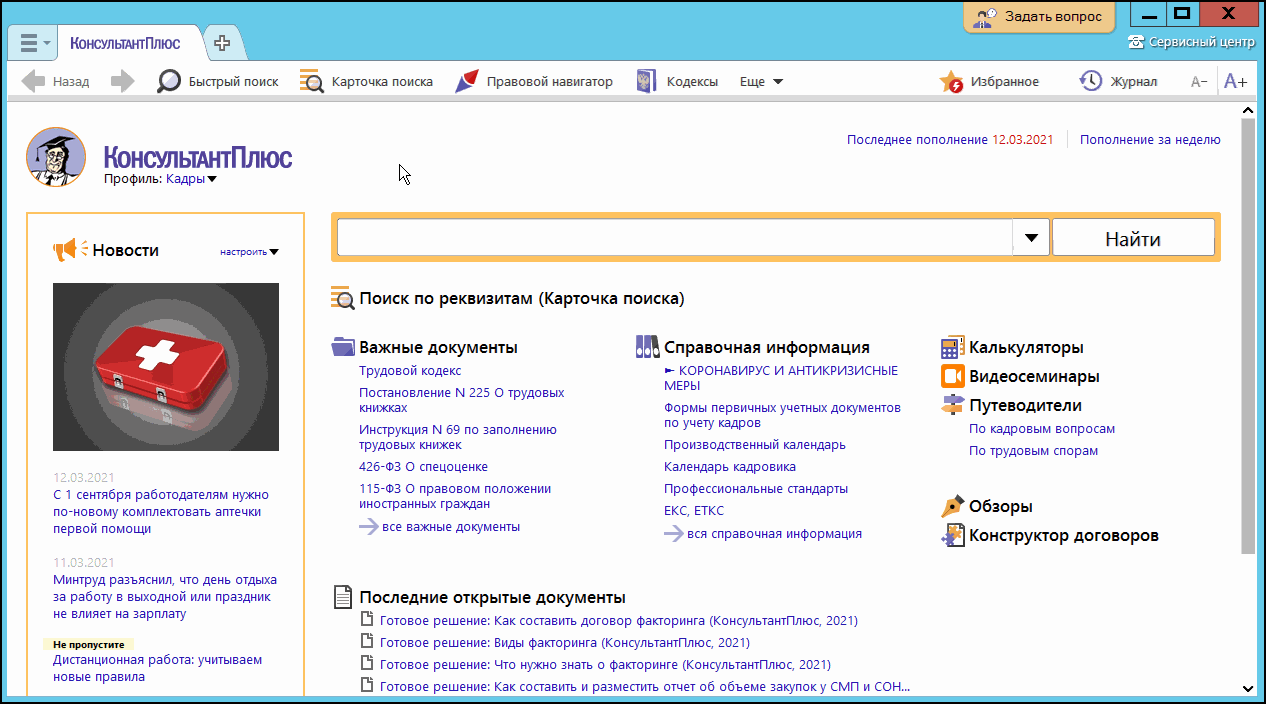Open Пополнение за неделю link

coord(1150,140)
